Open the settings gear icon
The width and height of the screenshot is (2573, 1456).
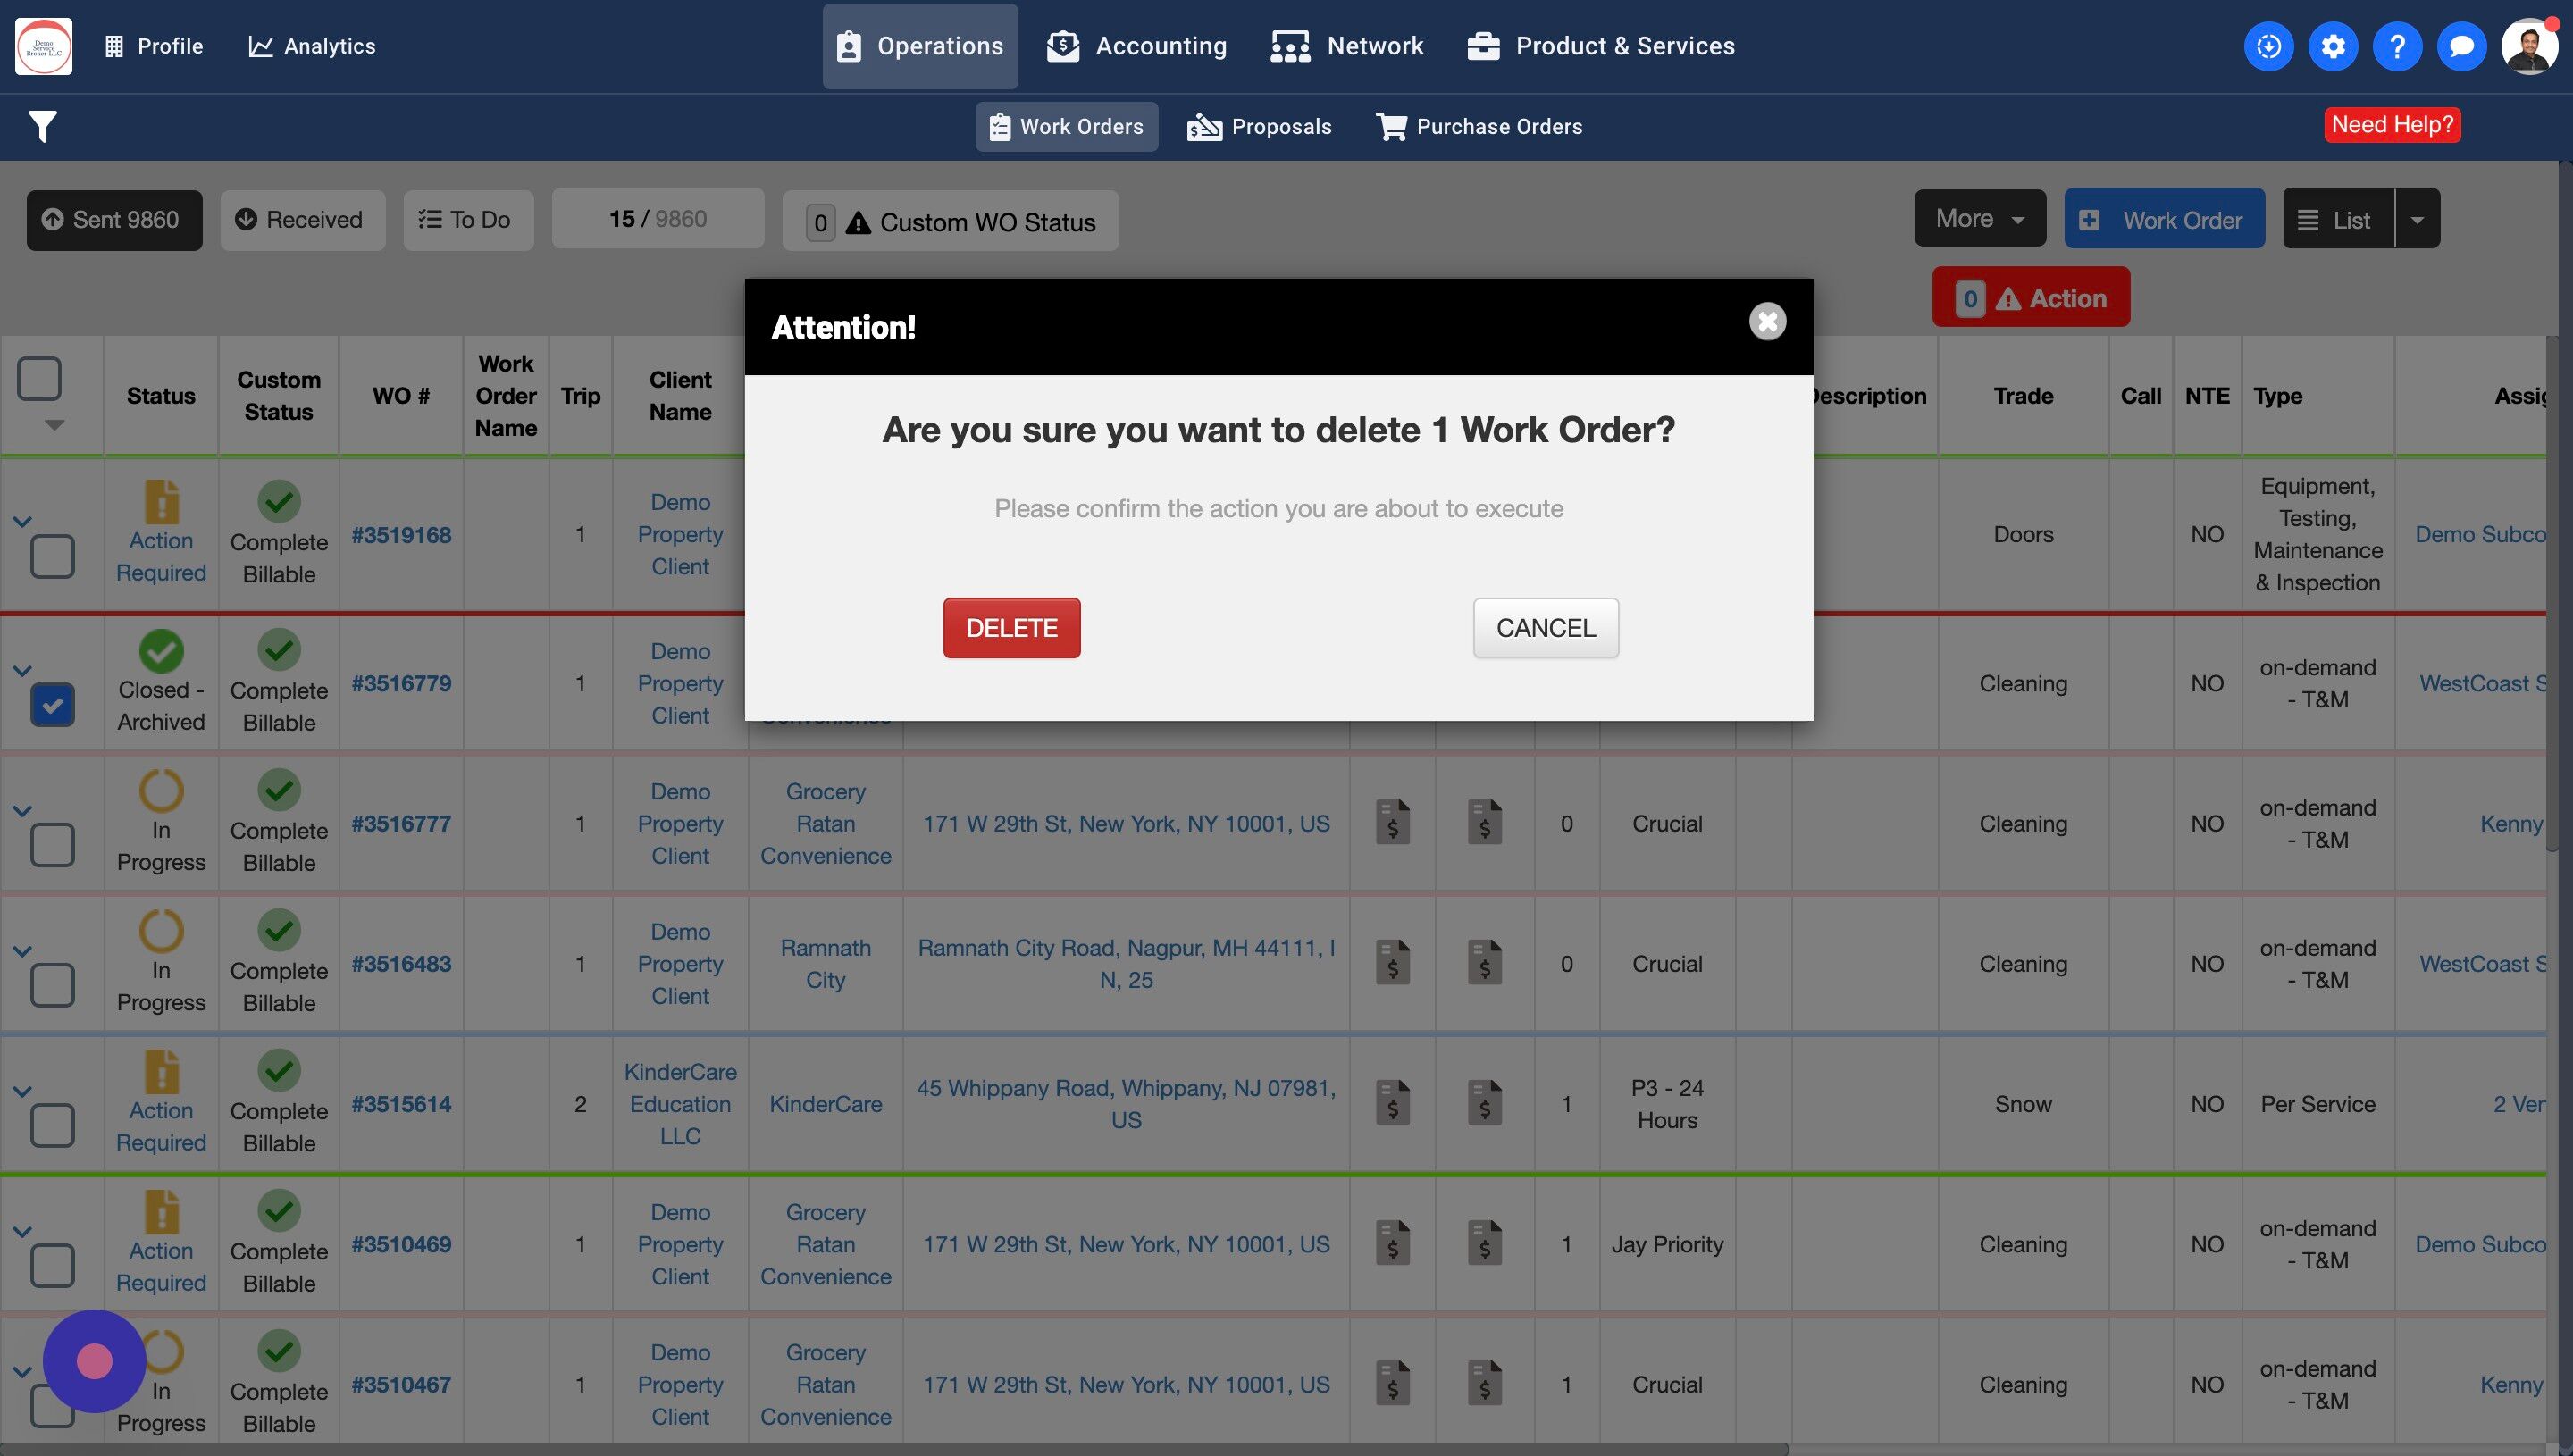pos(2332,46)
